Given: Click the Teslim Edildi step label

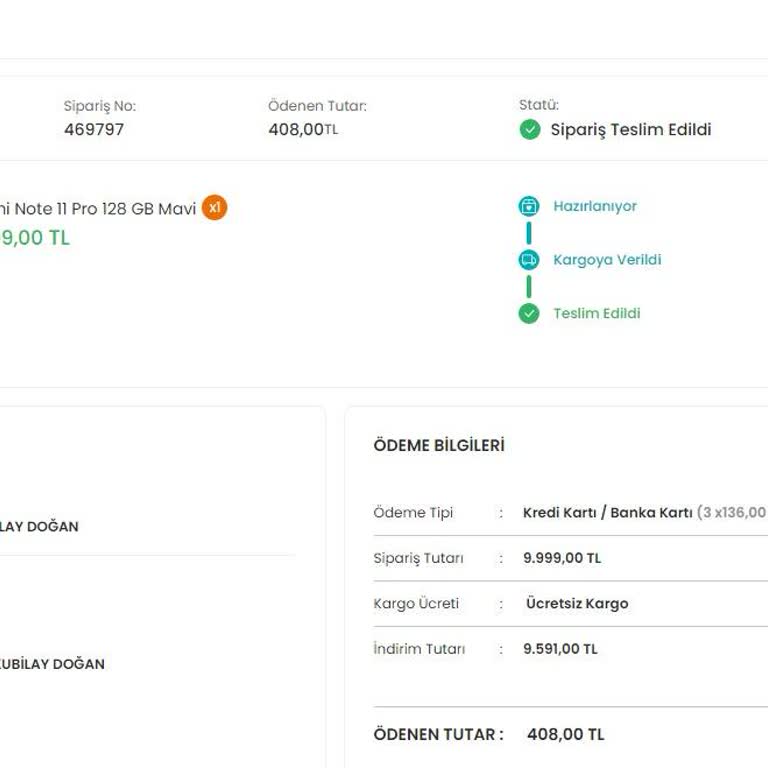Looking at the screenshot, I should pos(597,313).
